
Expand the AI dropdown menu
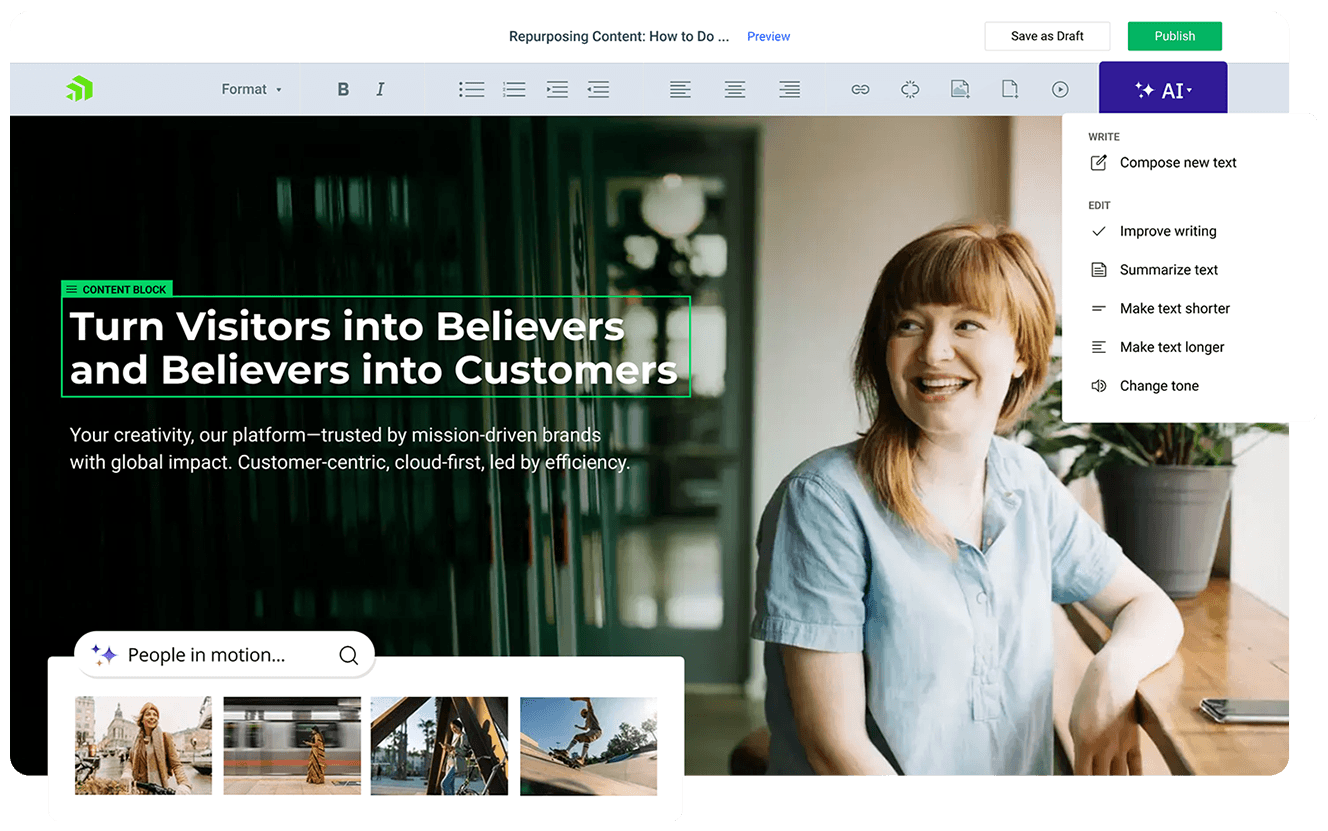click(x=1163, y=90)
